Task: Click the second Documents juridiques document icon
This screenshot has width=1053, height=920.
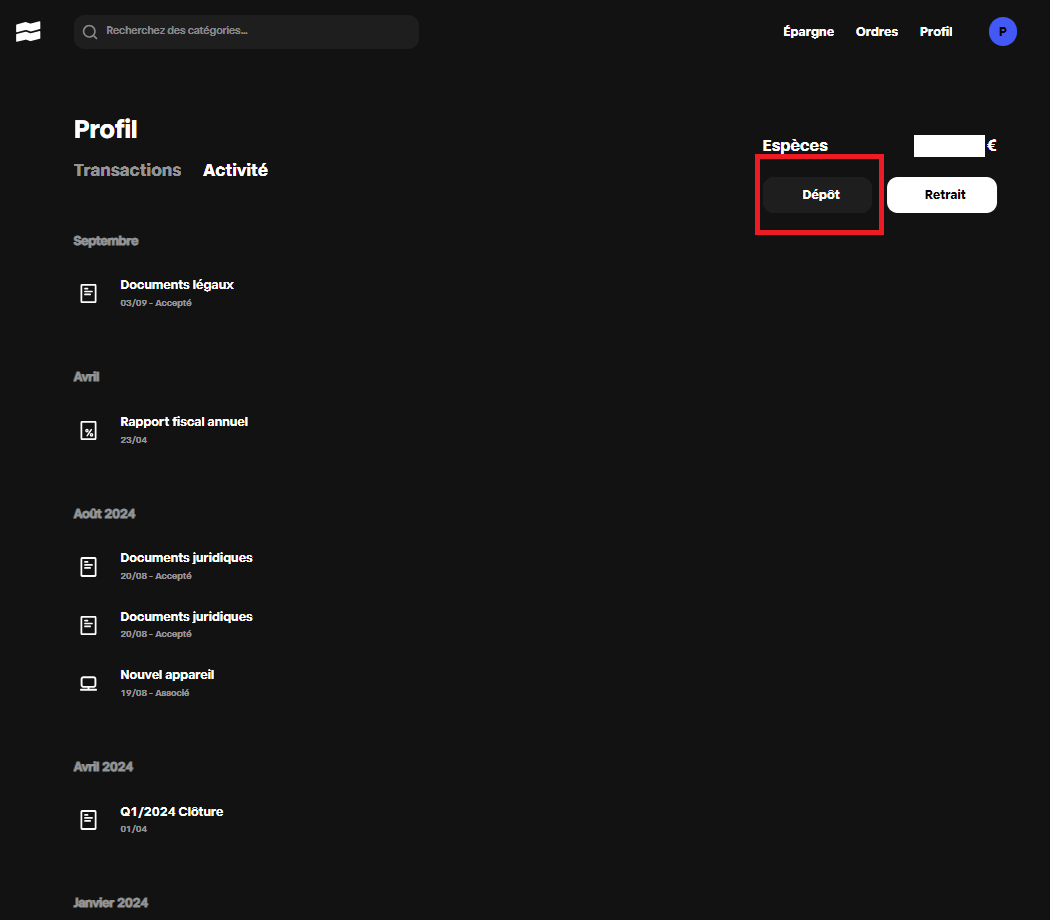Action: [x=89, y=625]
